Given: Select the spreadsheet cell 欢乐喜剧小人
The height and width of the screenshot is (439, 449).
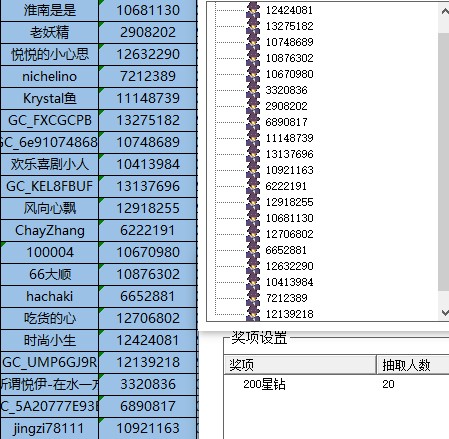Looking at the screenshot, I should [50, 164].
